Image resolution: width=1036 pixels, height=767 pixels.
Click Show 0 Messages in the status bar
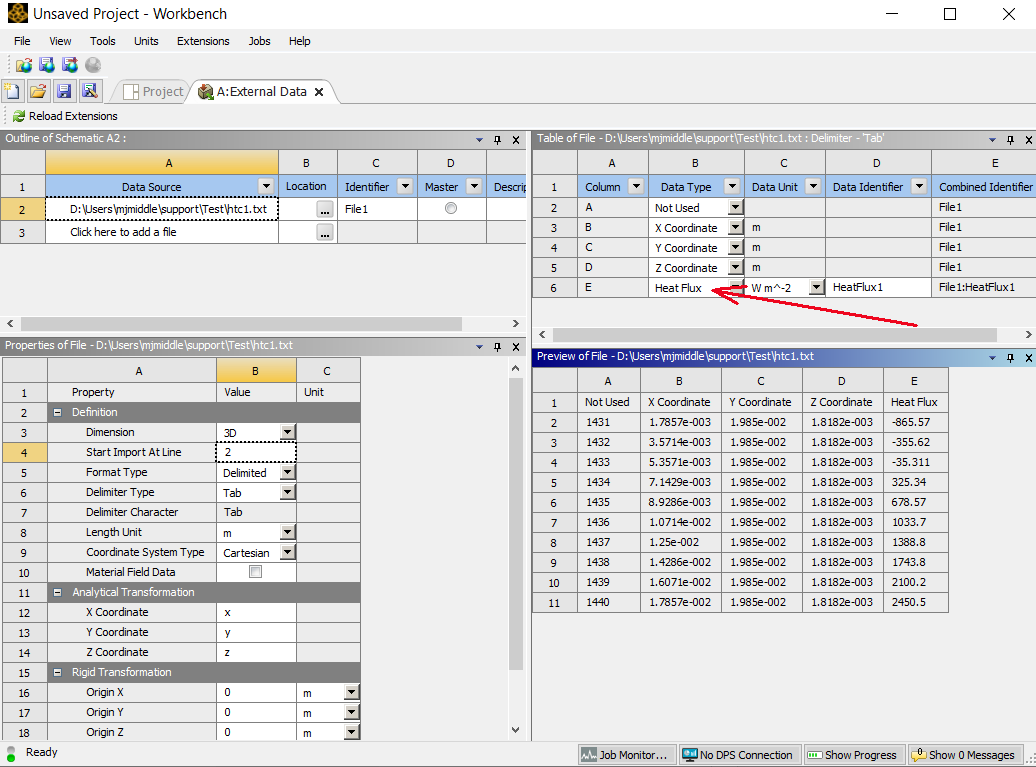tap(964, 755)
